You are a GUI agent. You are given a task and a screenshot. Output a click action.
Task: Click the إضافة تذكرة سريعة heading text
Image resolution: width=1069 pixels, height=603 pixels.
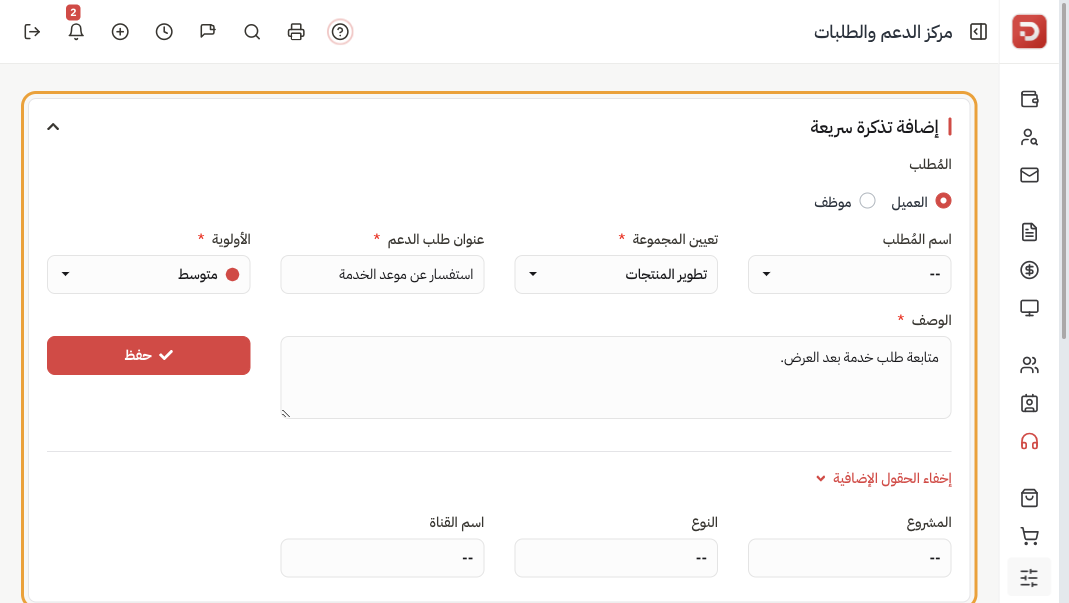pyautogui.click(x=874, y=127)
